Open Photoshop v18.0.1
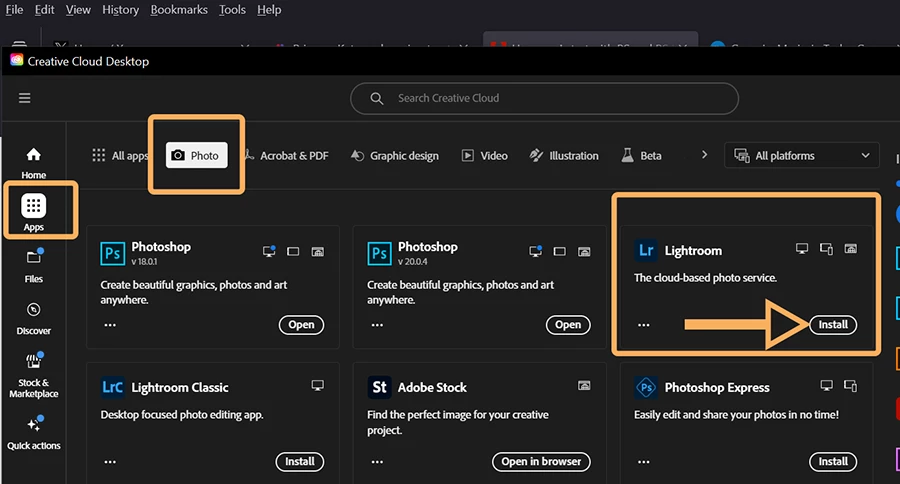This screenshot has width=900, height=484. 301,324
